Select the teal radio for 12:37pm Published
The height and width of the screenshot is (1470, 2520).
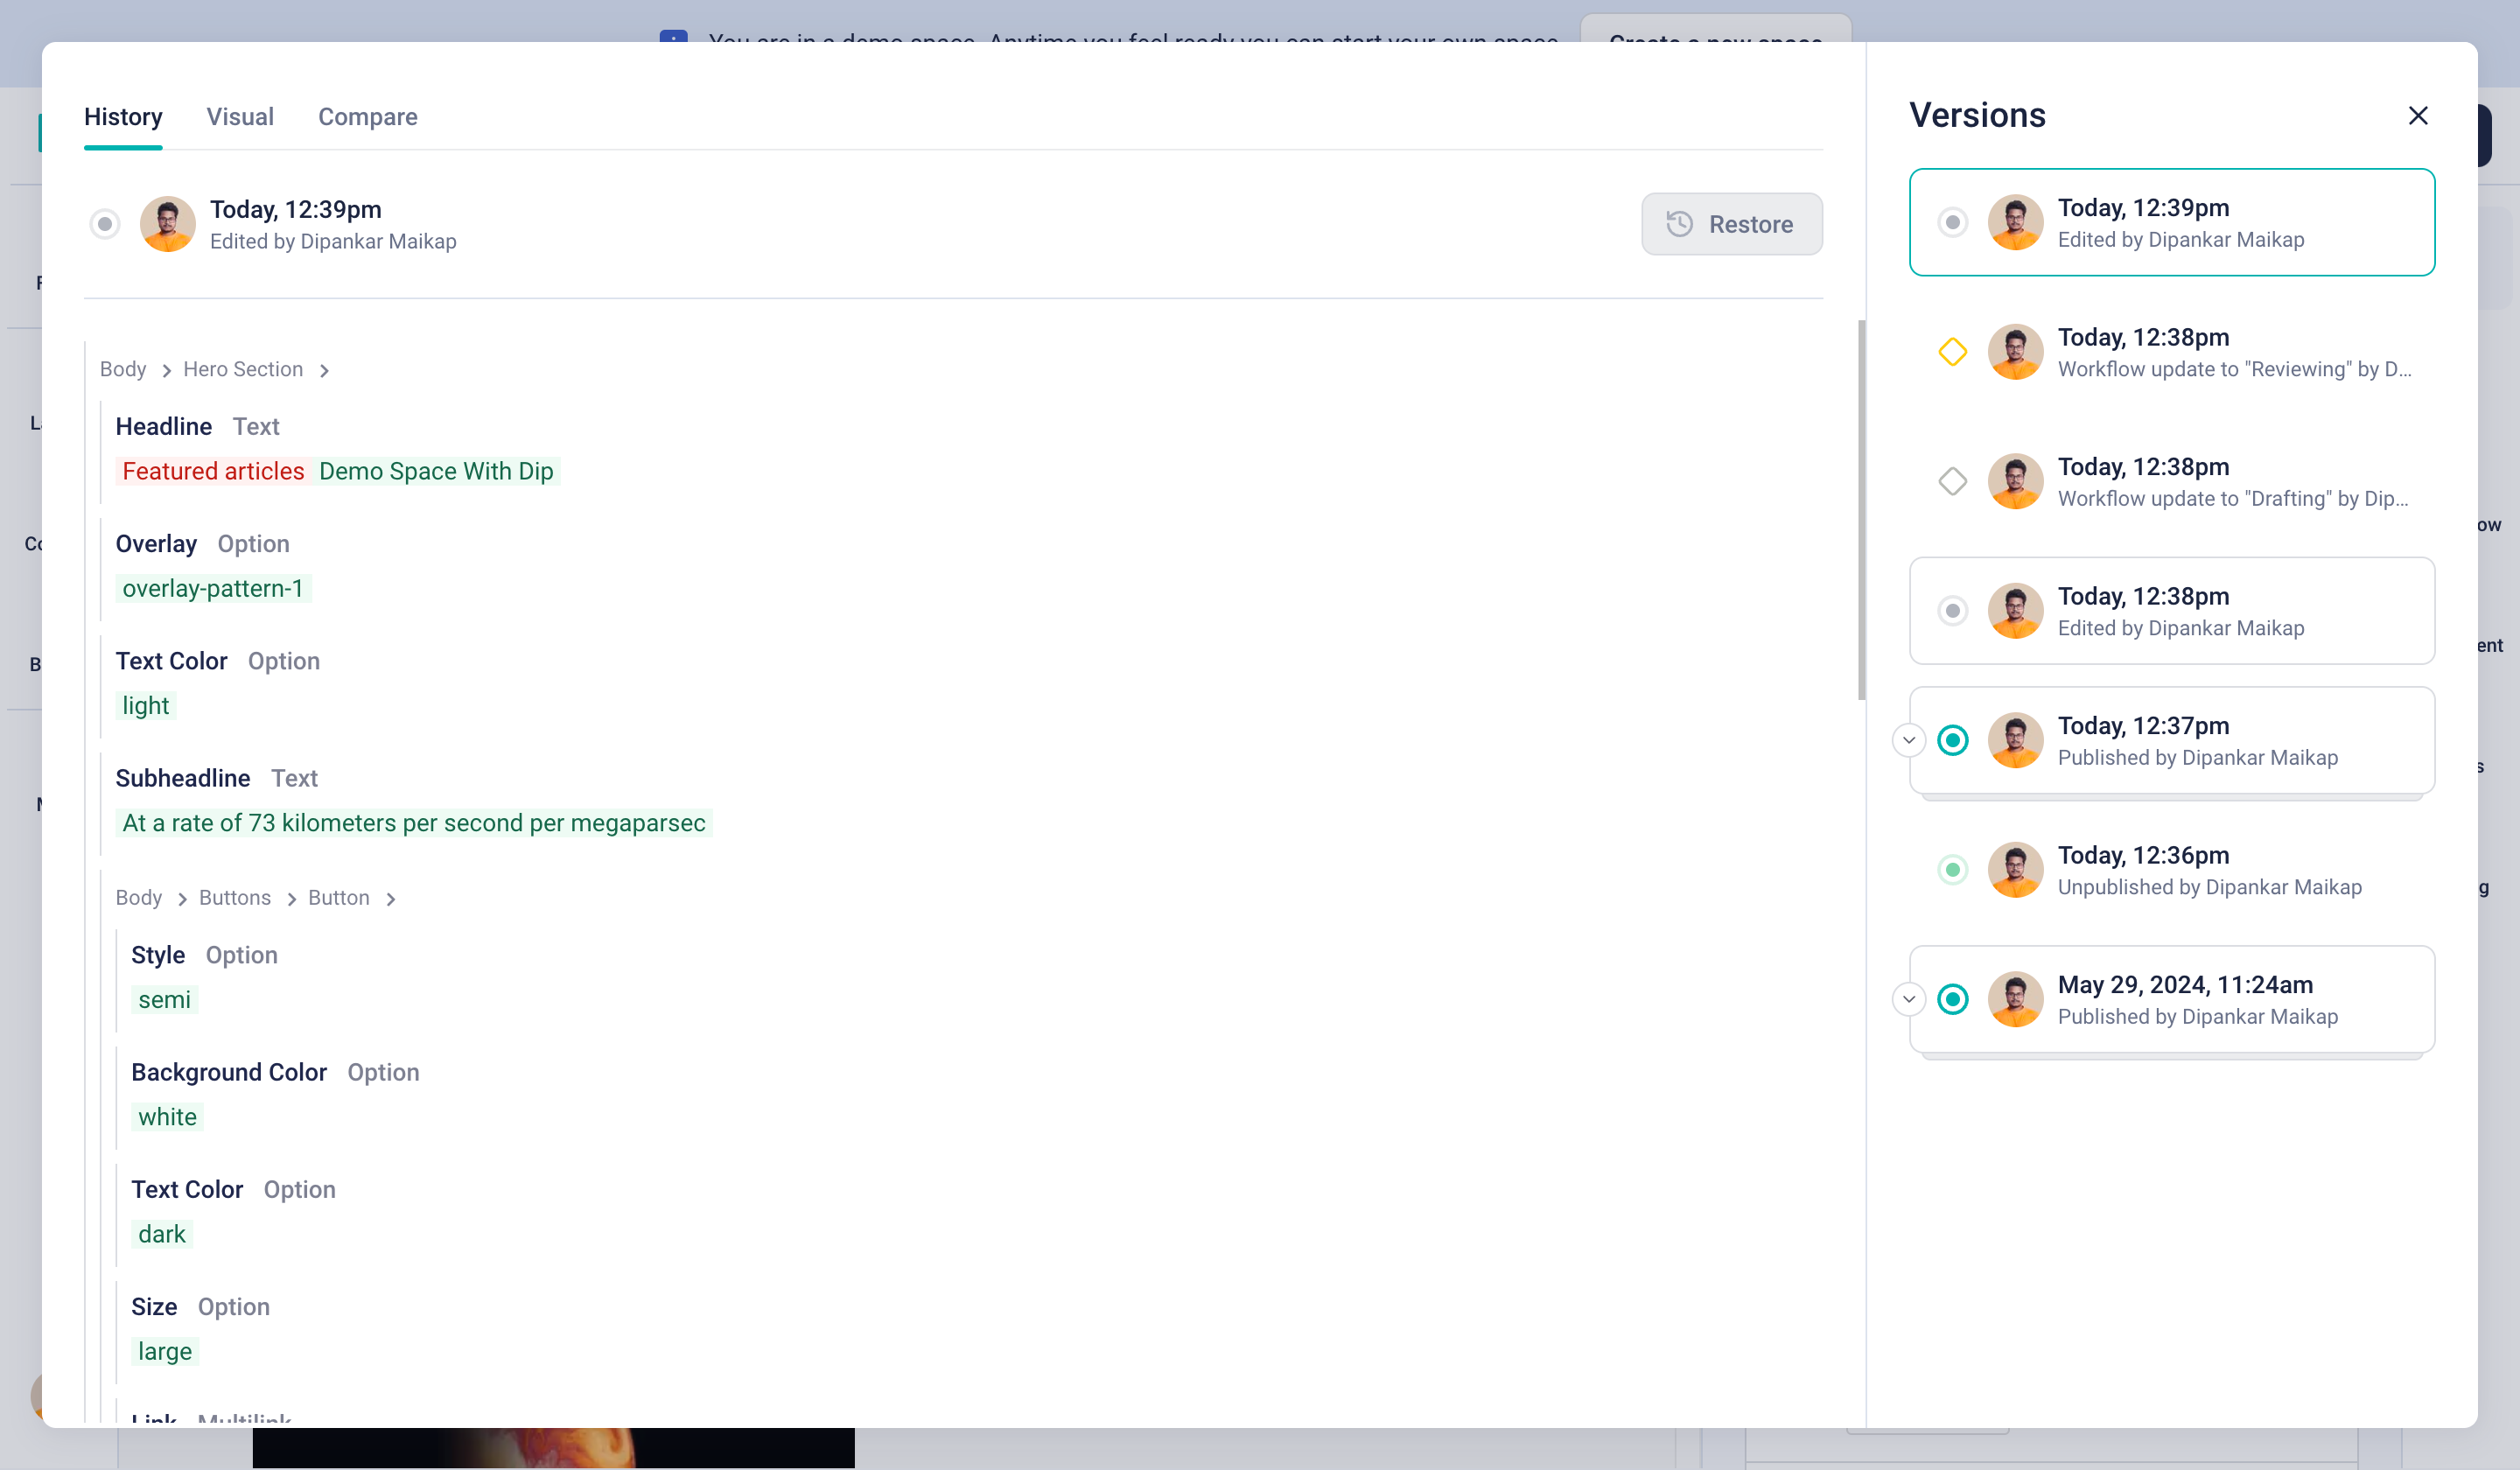click(1952, 740)
